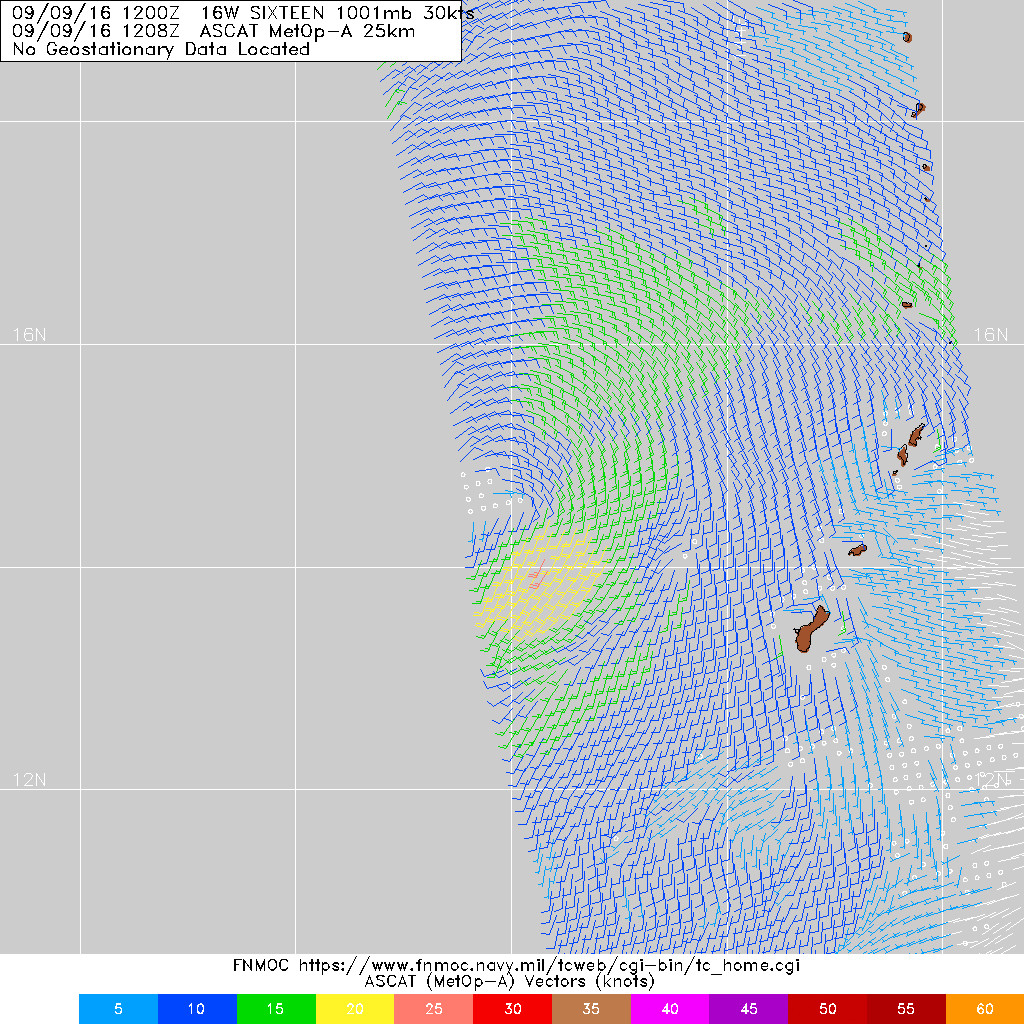The width and height of the screenshot is (1024, 1024).
Task: Click the small island near 14N
Action: click(857, 549)
